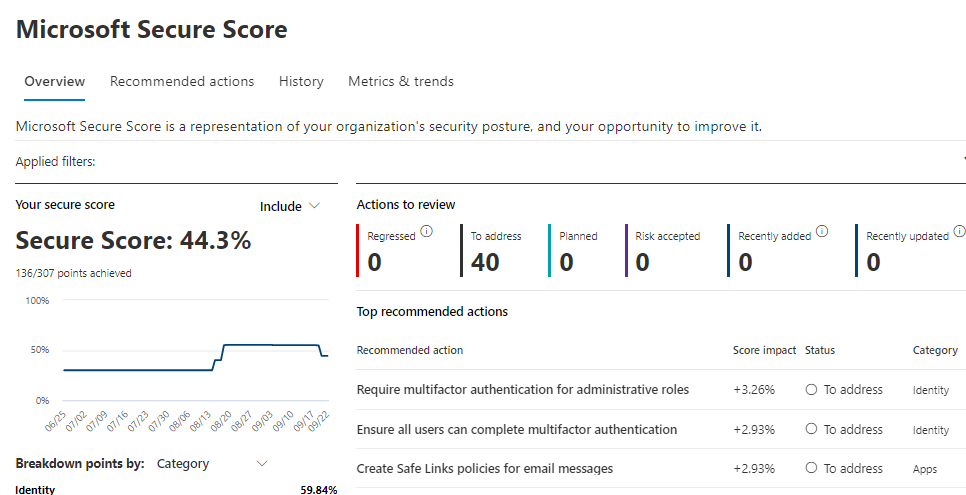Click the Planned actions count tile
966x495 pixels.
[x=568, y=262]
